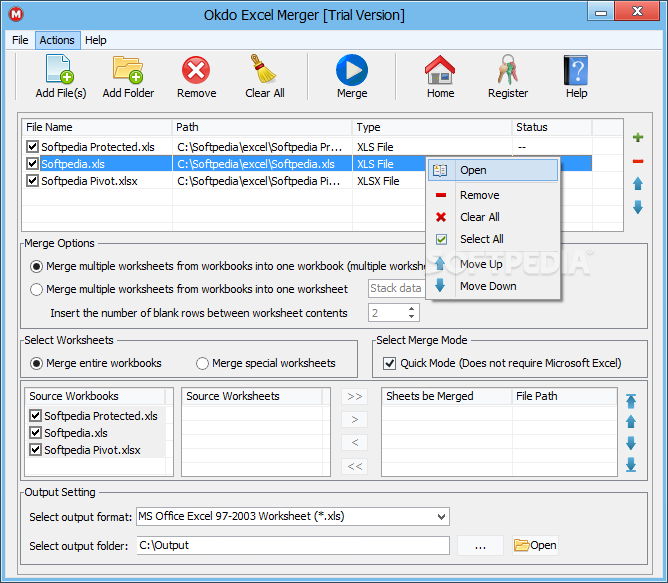Click Open output folder button
Screen dimensions: 668x583
pyautogui.click(x=535, y=545)
